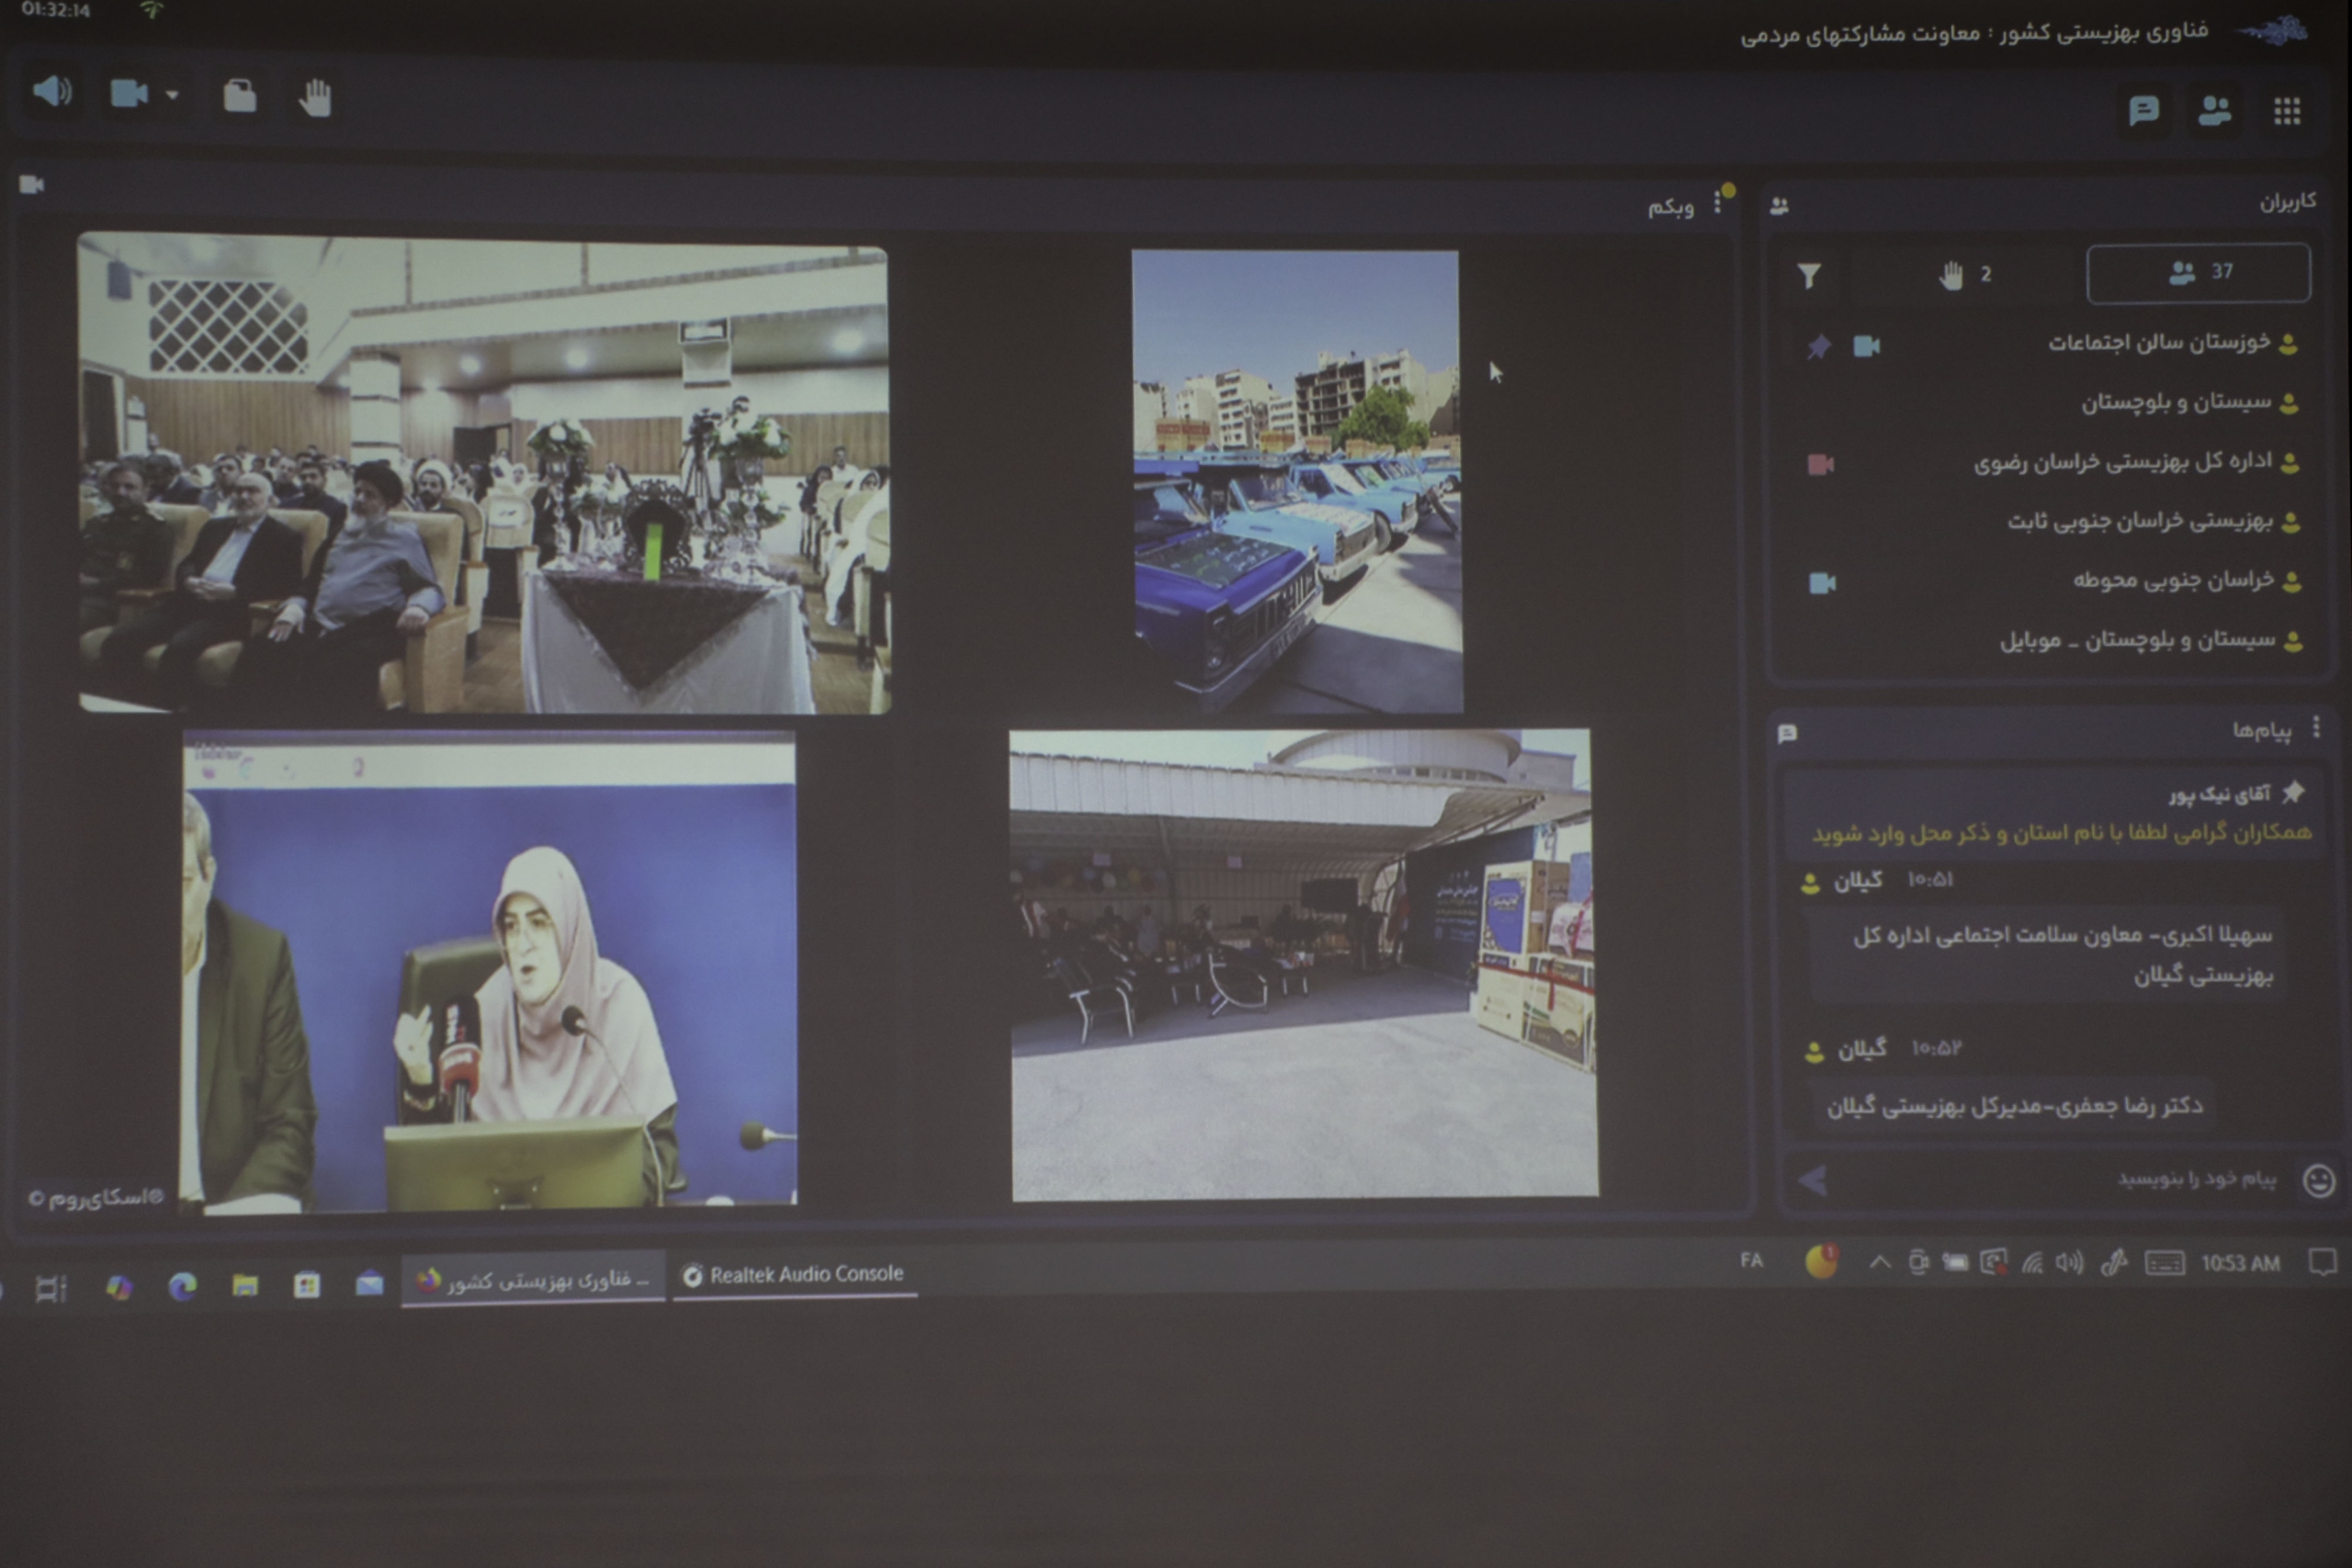2352x1568 pixels.
Task: Click the crowded hall video thumbnail
Action: pos(483,473)
